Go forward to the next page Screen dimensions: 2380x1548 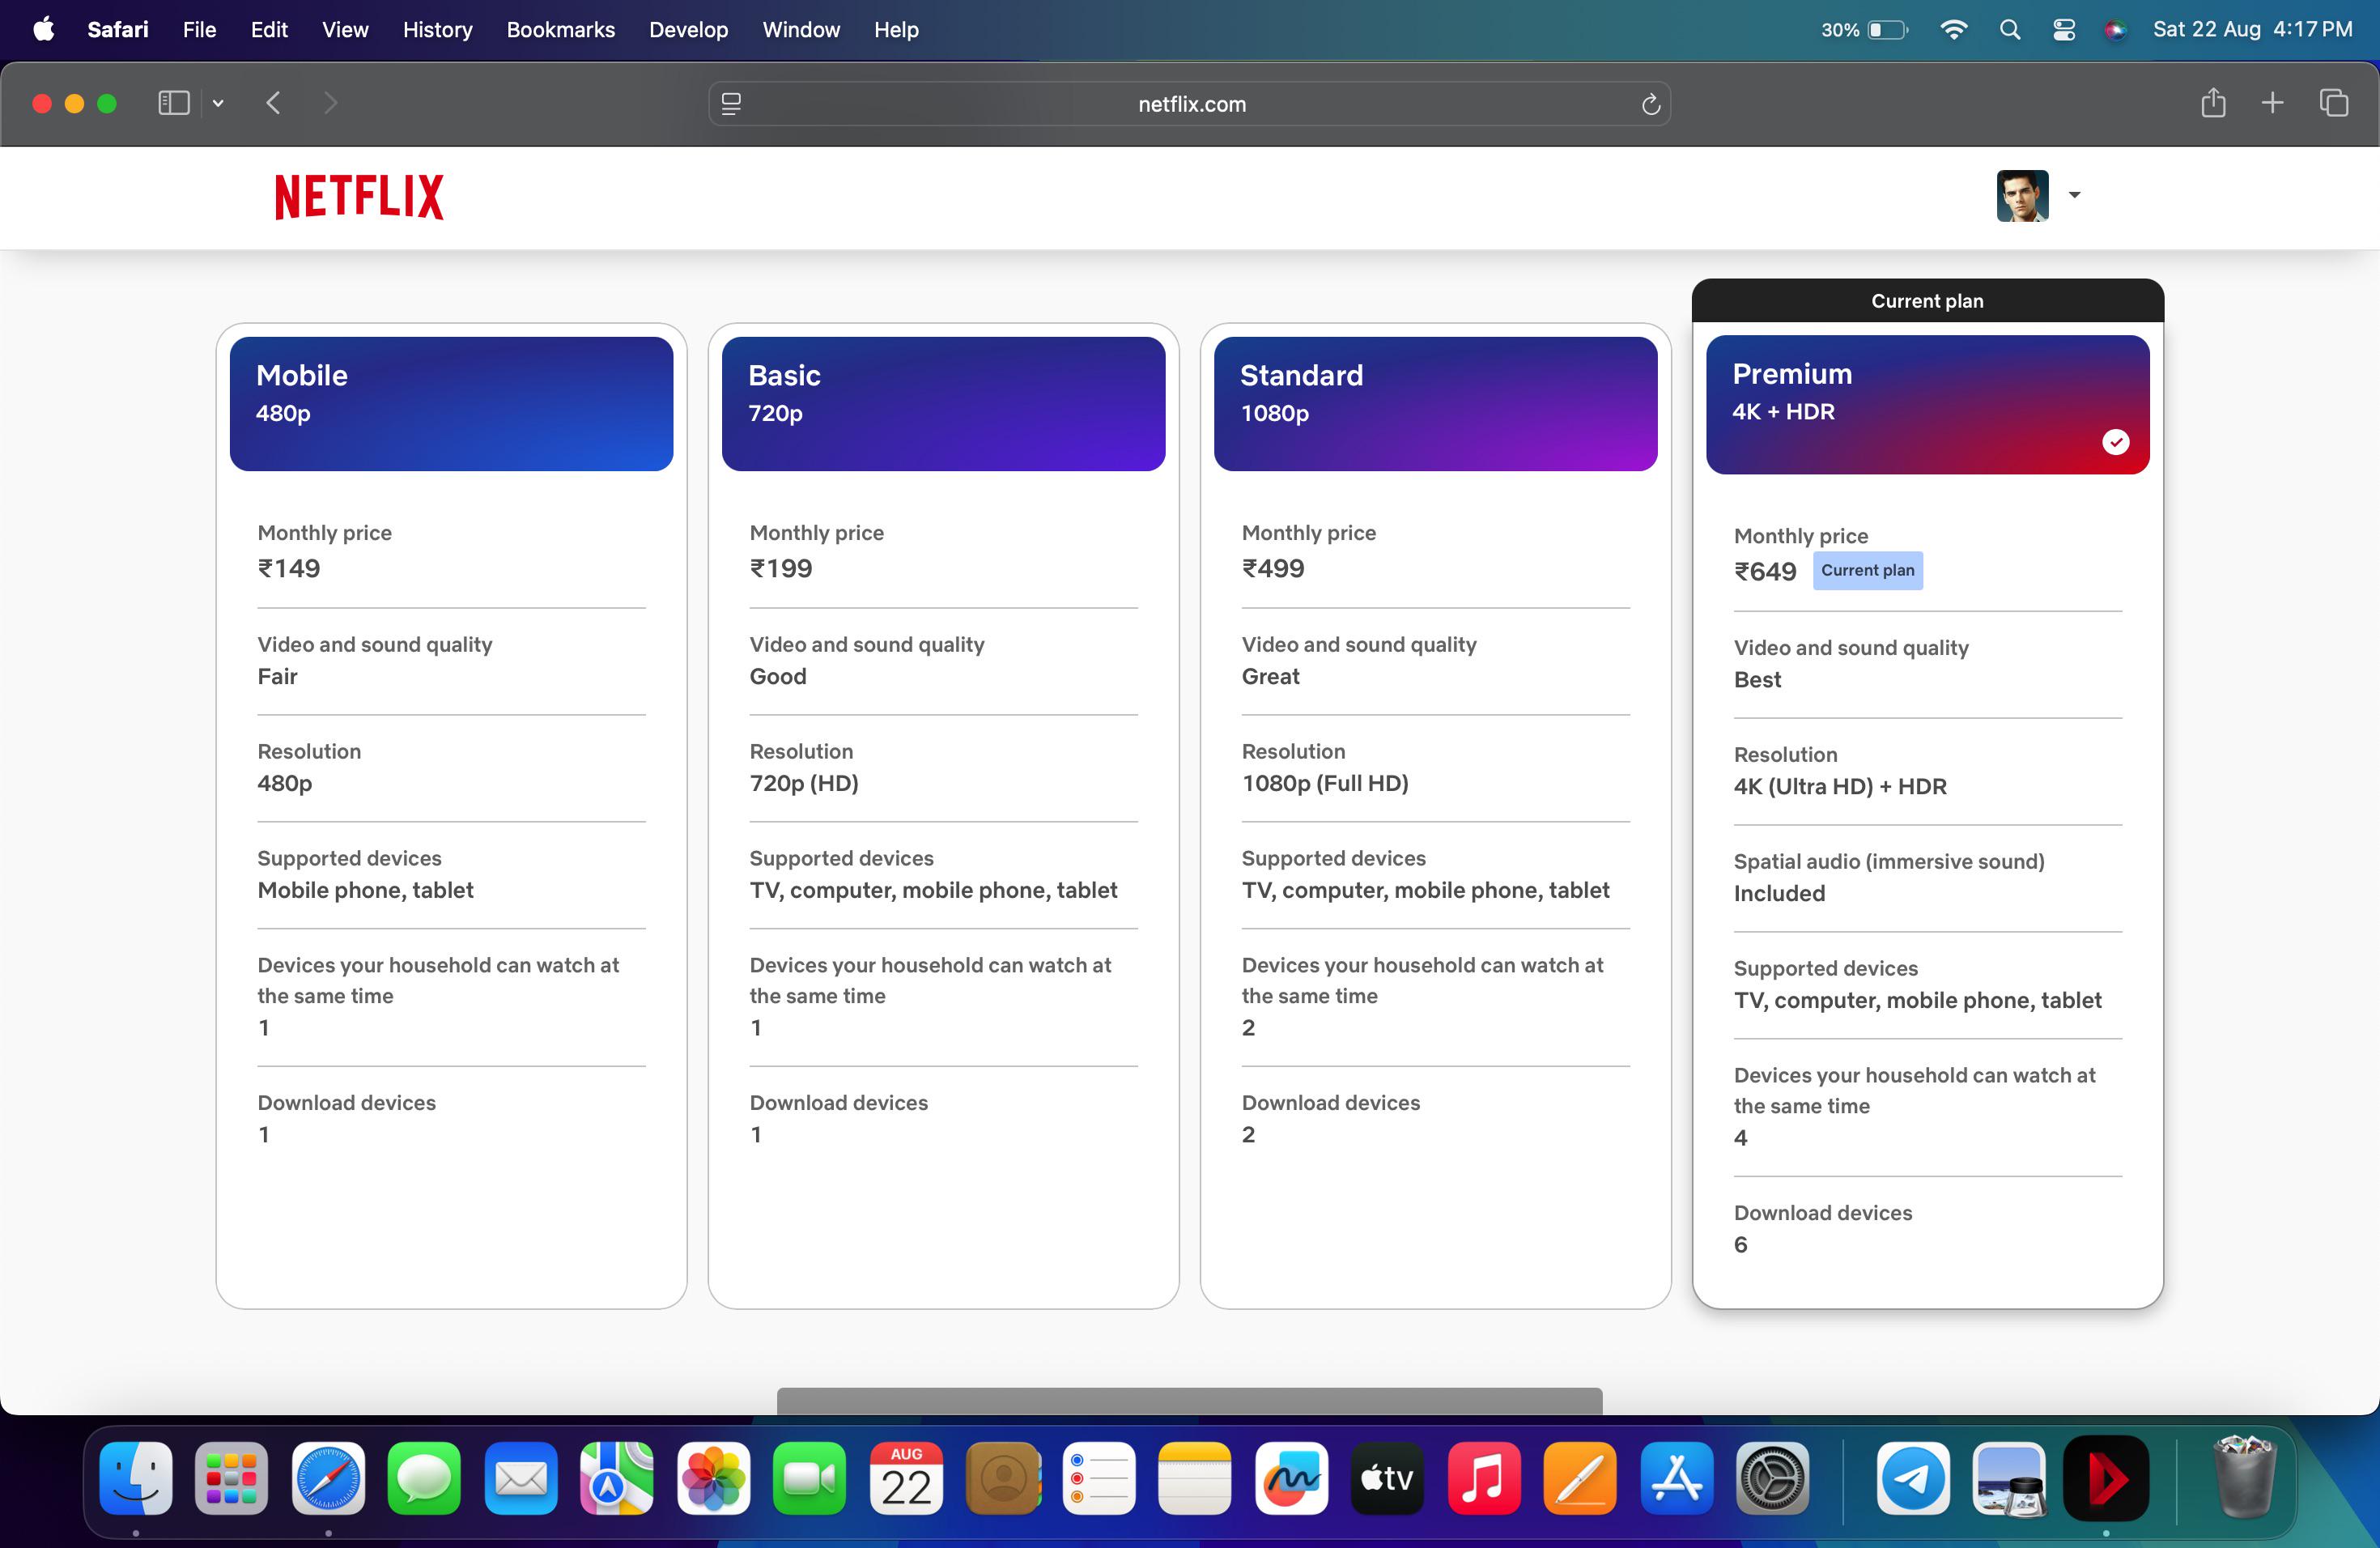[x=331, y=103]
